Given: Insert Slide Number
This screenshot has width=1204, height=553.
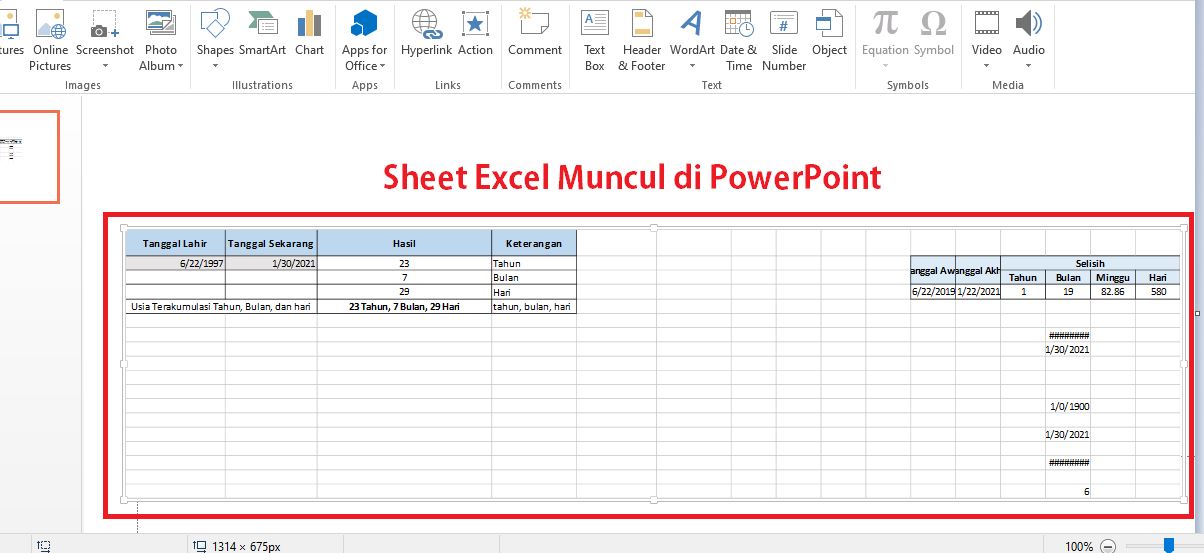Looking at the screenshot, I should (784, 40).
